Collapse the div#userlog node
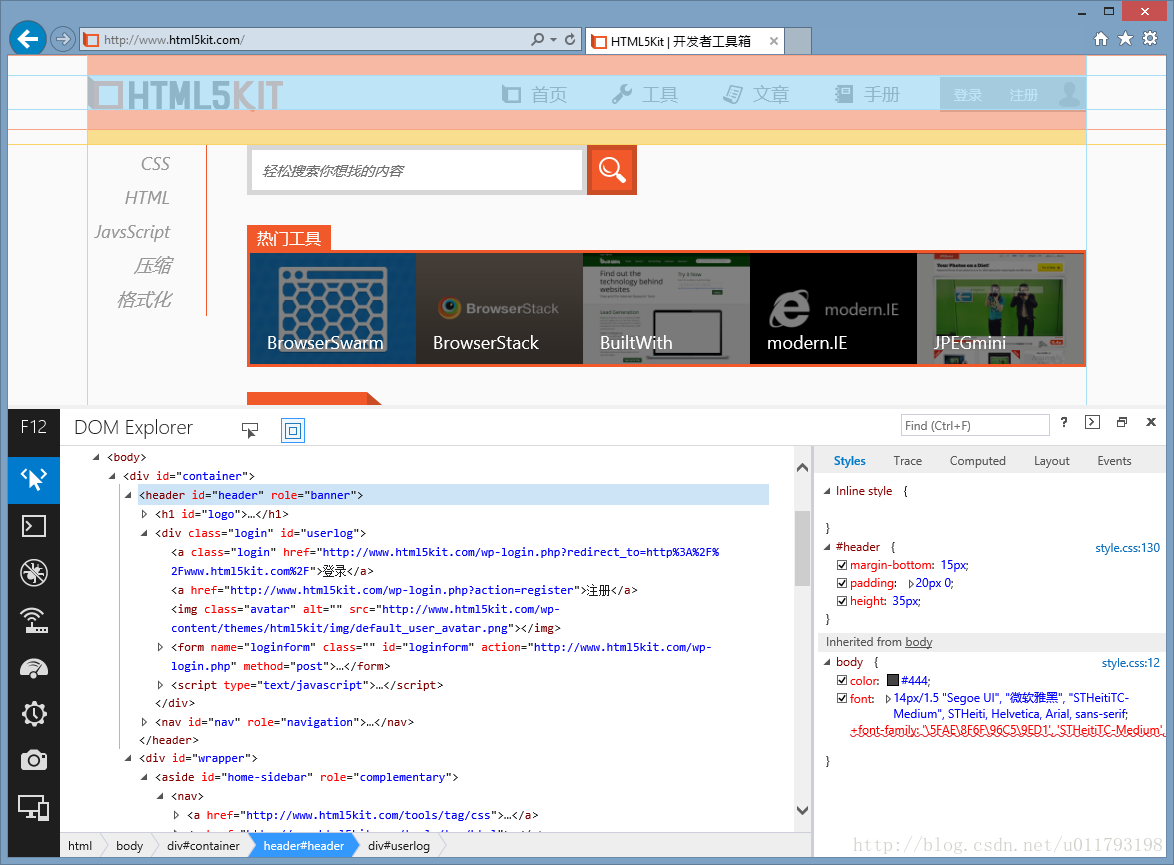The height and width of the screenshot is (865, 1174). click(x=145, y=533)
